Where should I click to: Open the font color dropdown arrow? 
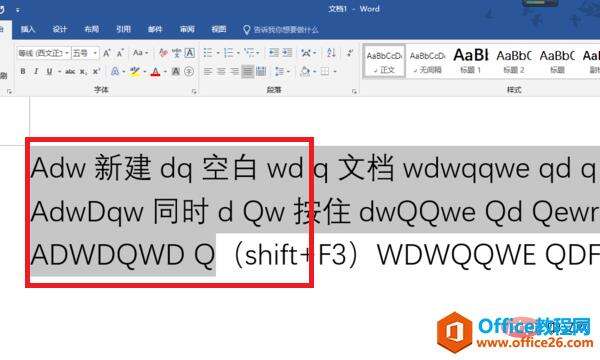click(165, 72)
